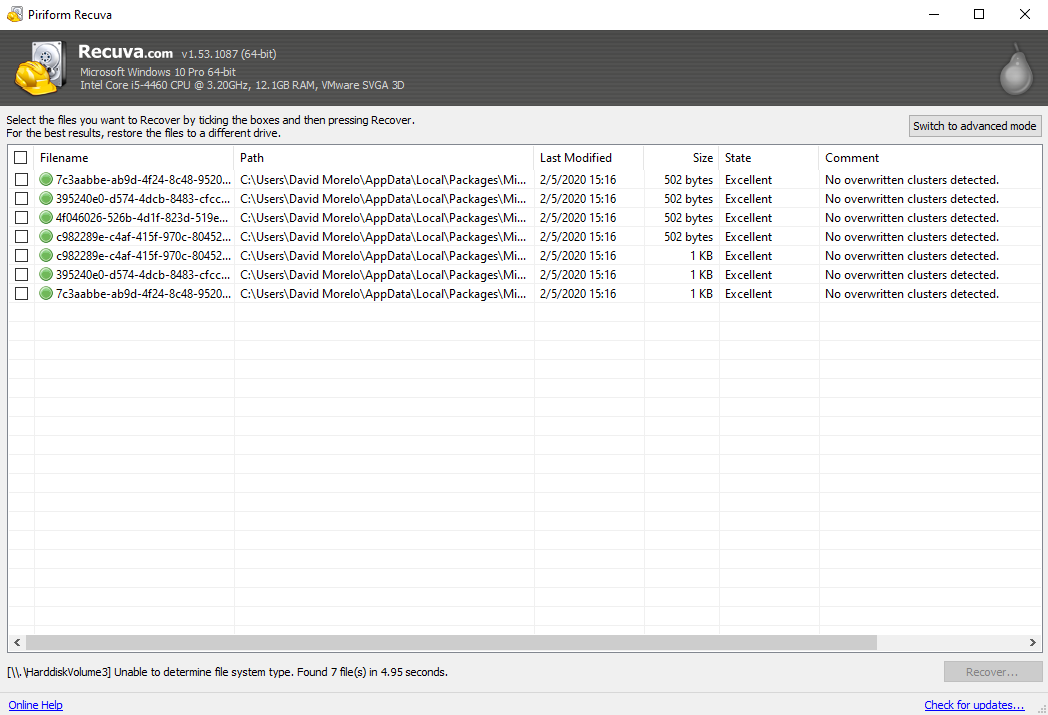Click the green Excellent icon for the 4f046026 file
This screenshot has height=715, width=1048.
[x=46, y=217]
